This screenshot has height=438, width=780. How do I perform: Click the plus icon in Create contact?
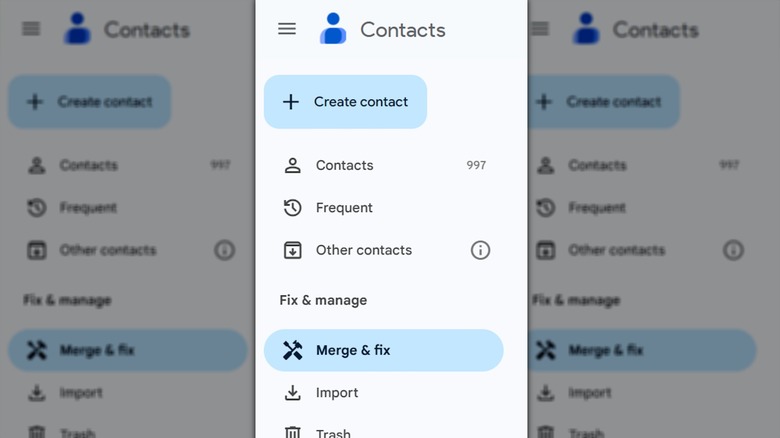291,102
